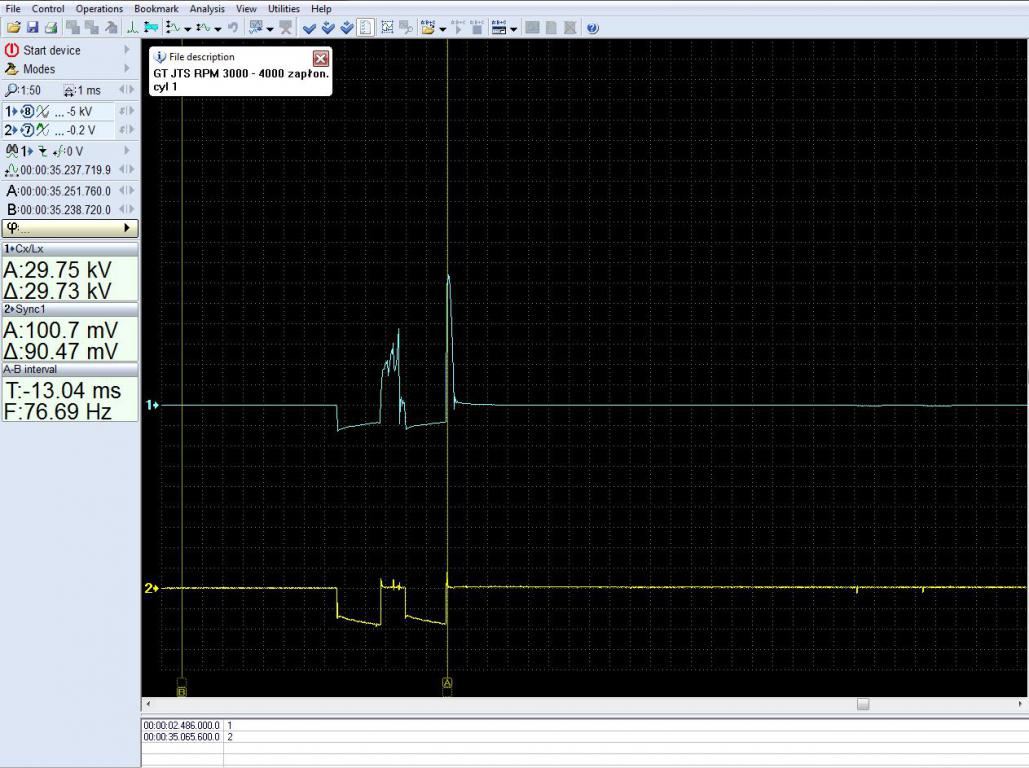Click the dashed-box waveform selection toolbar icon
The image size is (1029, 768).
pyautogui.click(x=387, y=28)
